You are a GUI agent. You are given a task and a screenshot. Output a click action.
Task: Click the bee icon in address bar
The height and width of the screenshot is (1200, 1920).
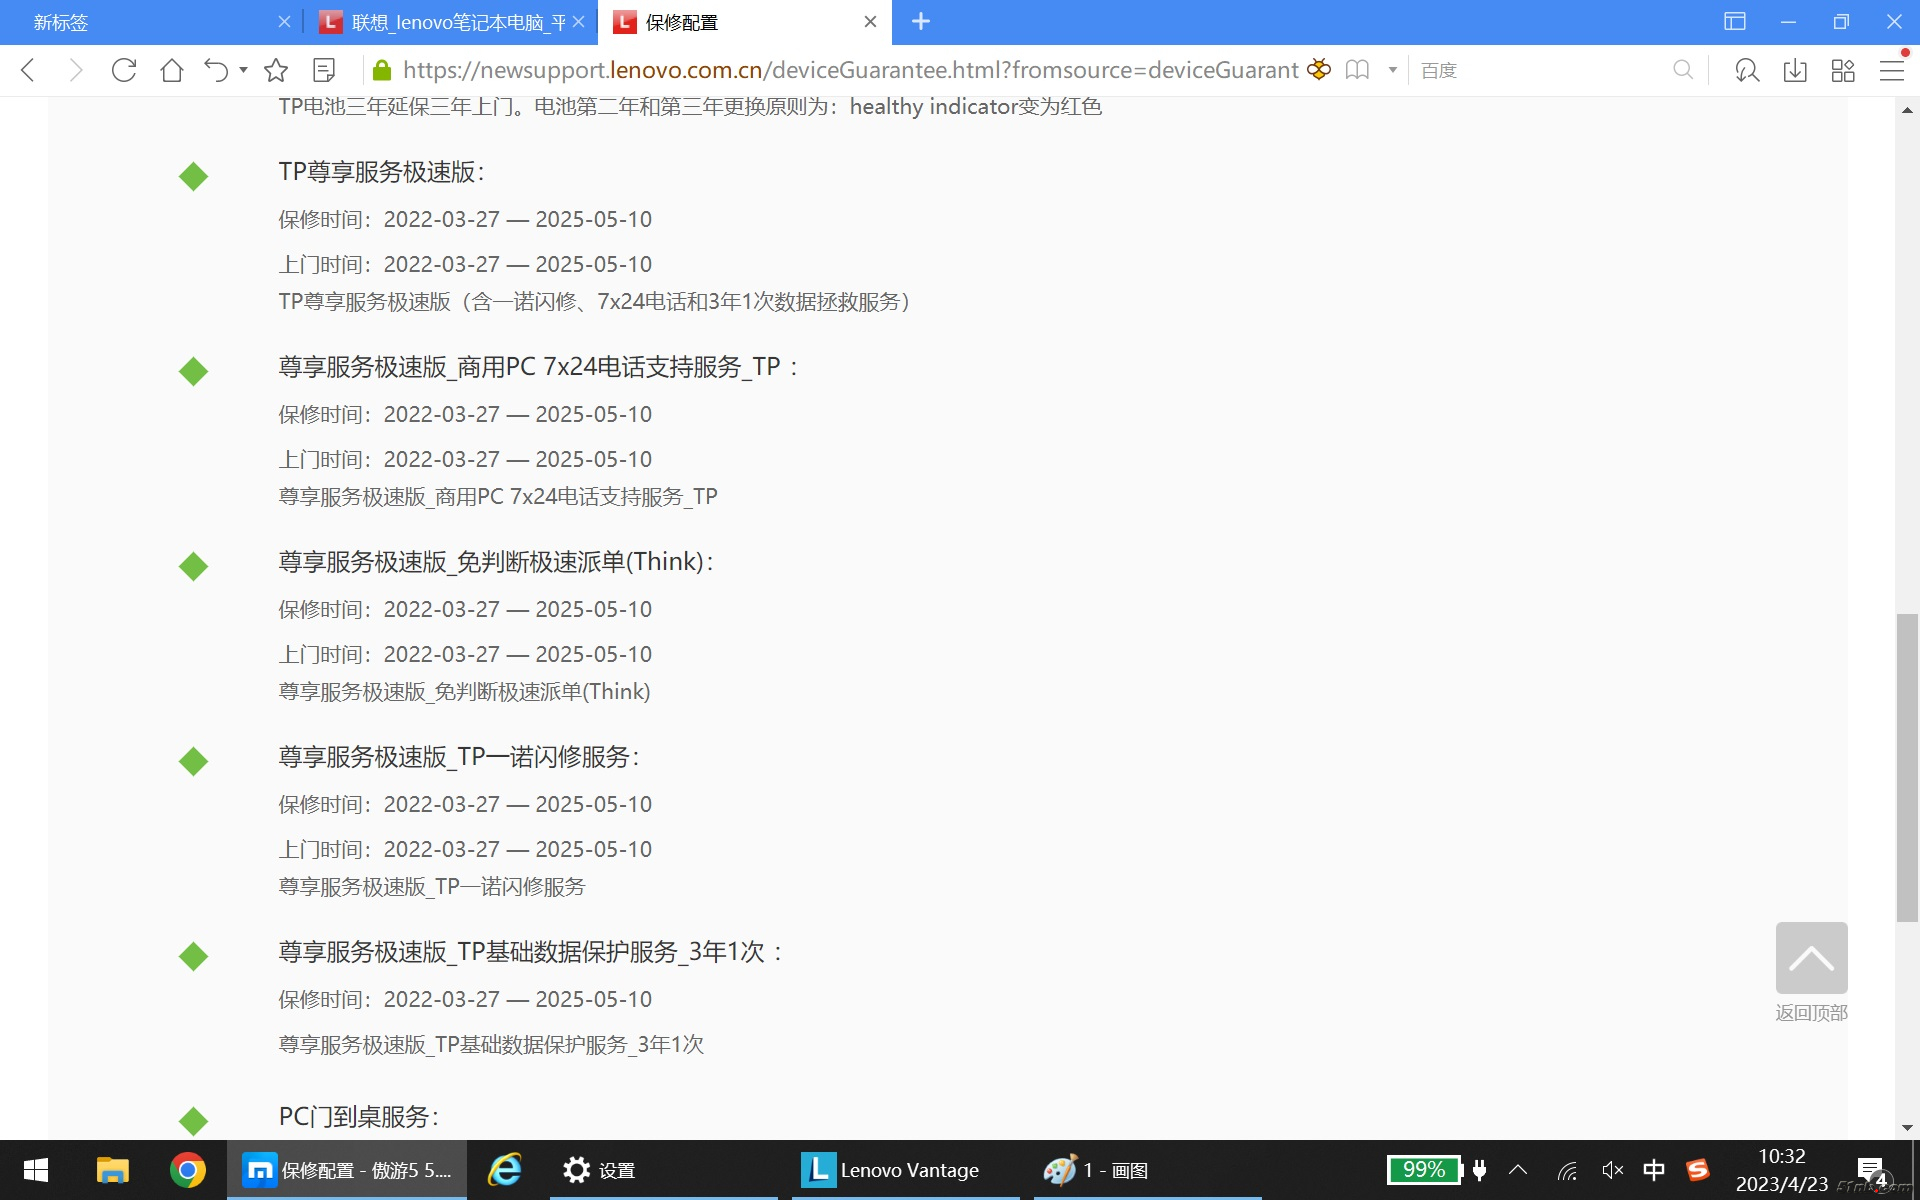(x=1319, y=70)
